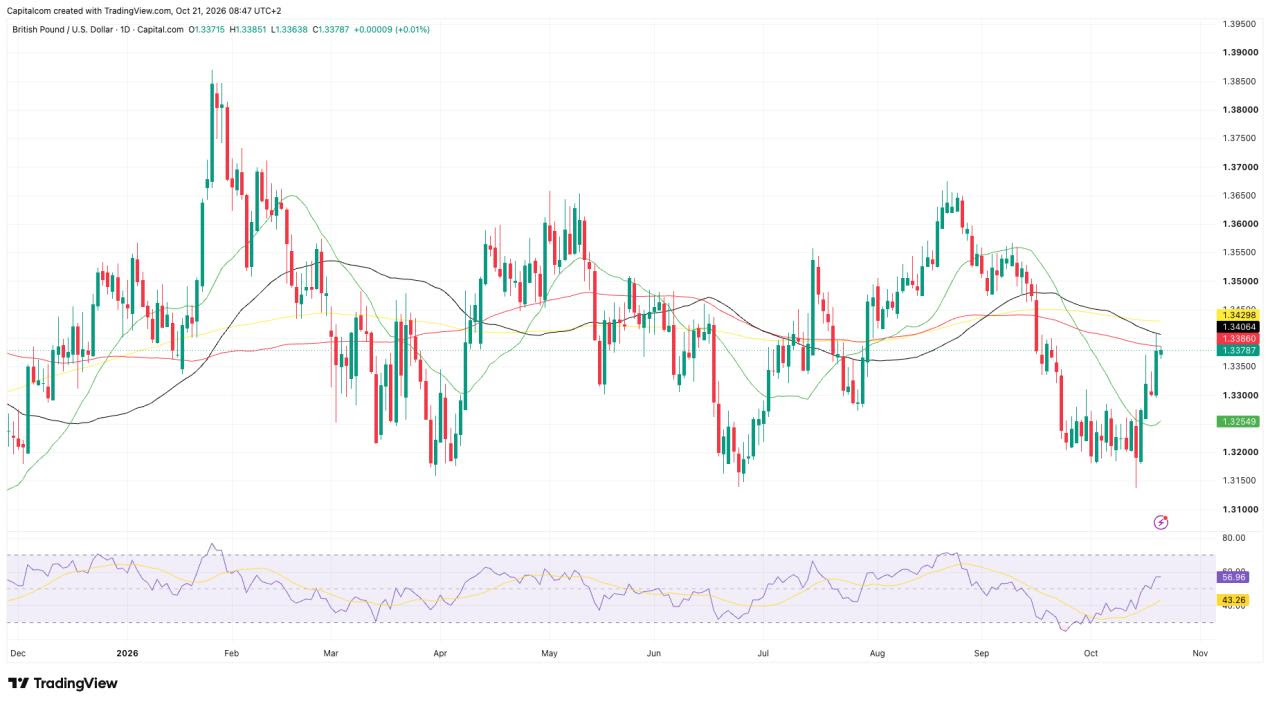The width and height of the screenshot is (1270, 704).
Task: Click the high value H1.33851
Action: 249,30
